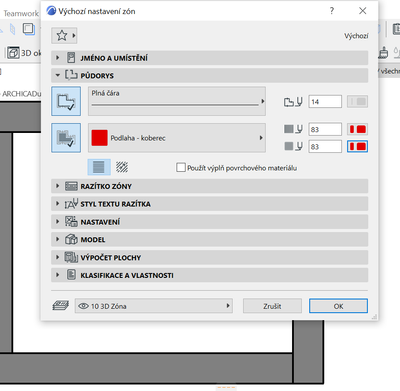This screenshot has height=391, width=400.
Task: Click the VÝPOČET PLOCHY calculation icon
Action: pos(71,257)
